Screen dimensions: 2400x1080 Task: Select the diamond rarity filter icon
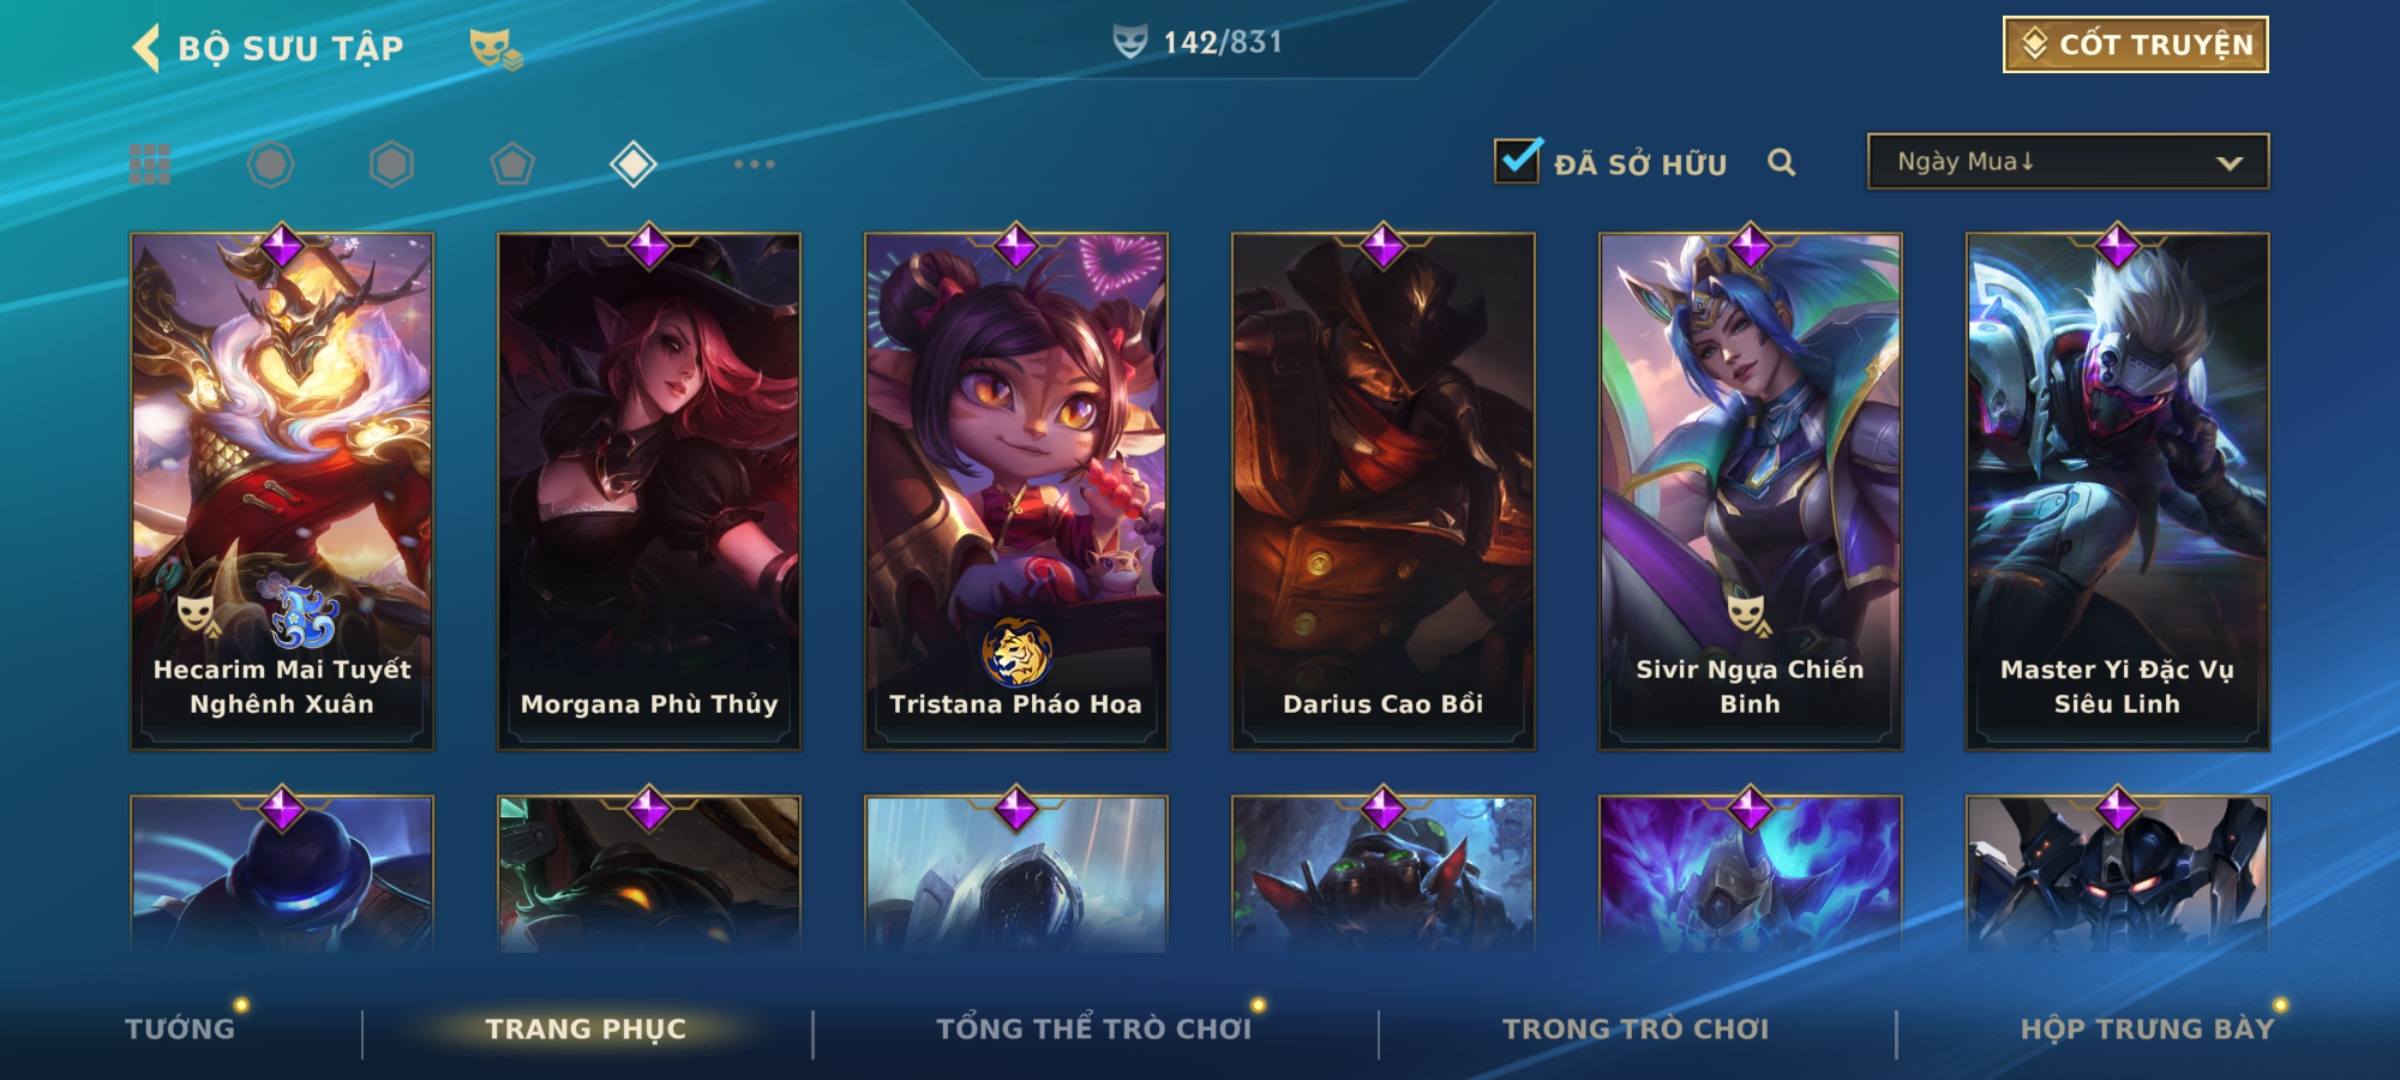click(633, 164)
